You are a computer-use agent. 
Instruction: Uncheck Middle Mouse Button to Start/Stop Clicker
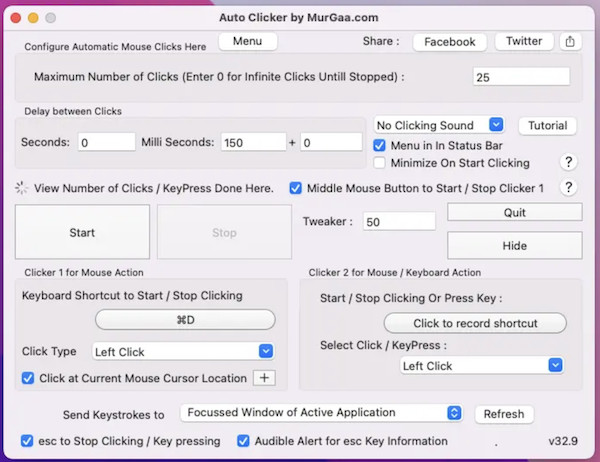point(296,188)
